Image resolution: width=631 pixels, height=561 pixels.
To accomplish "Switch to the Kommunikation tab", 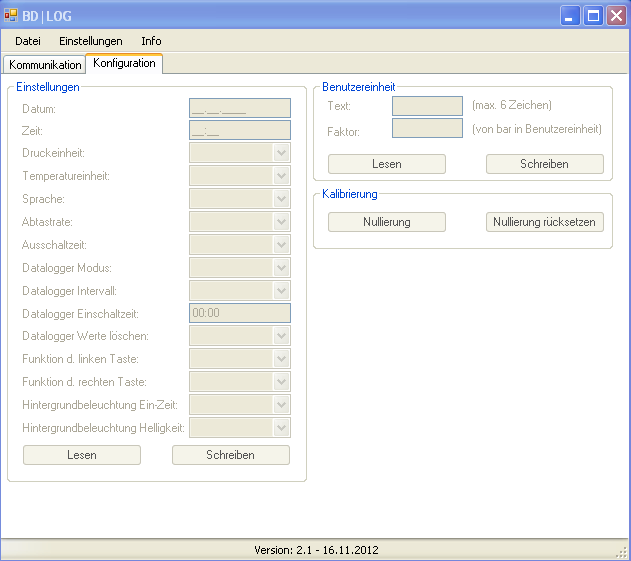I will [x=45, y=65].
